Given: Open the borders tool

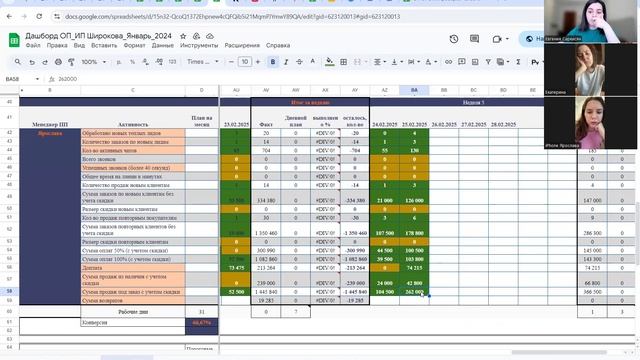Looking at the screenshot, I should [x=344, y=62].
